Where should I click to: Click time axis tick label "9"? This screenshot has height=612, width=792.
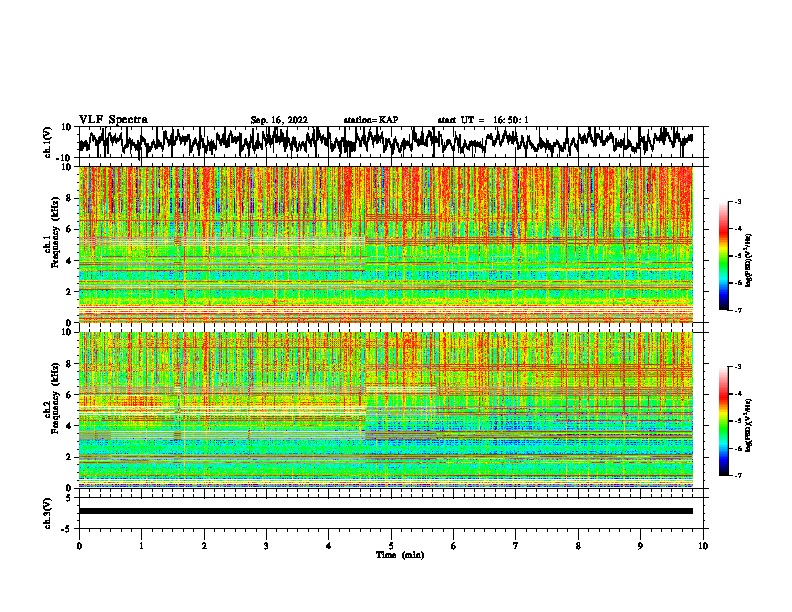[640, 546]
